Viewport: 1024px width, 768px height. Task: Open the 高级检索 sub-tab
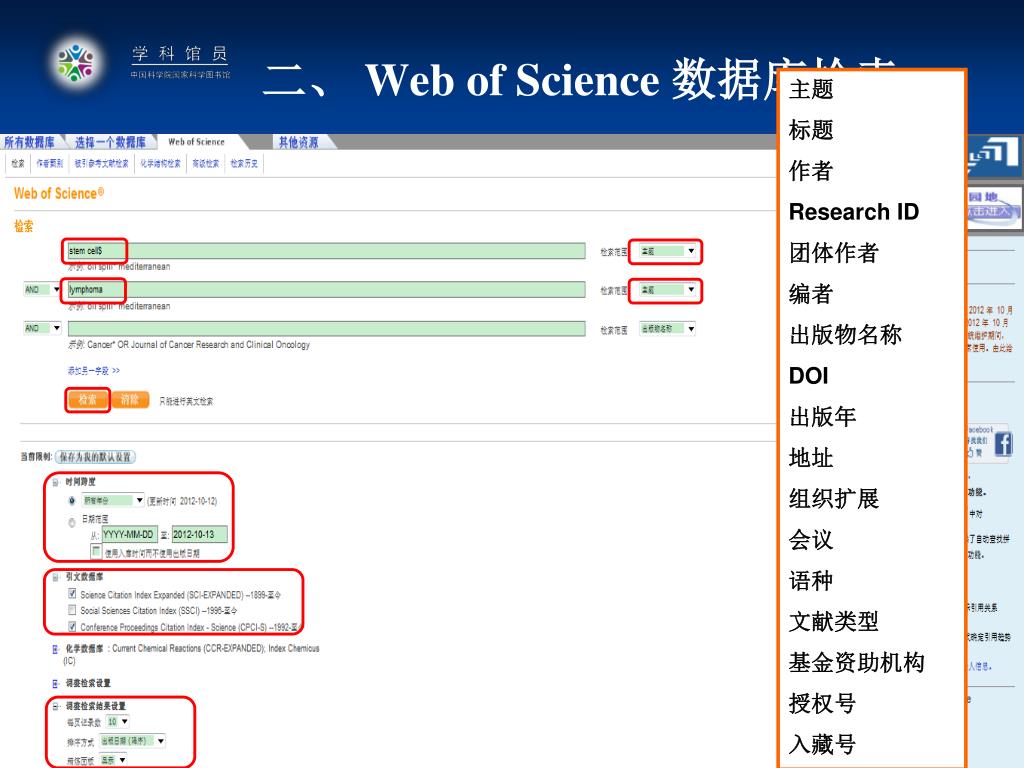click(x=206, y=163)
